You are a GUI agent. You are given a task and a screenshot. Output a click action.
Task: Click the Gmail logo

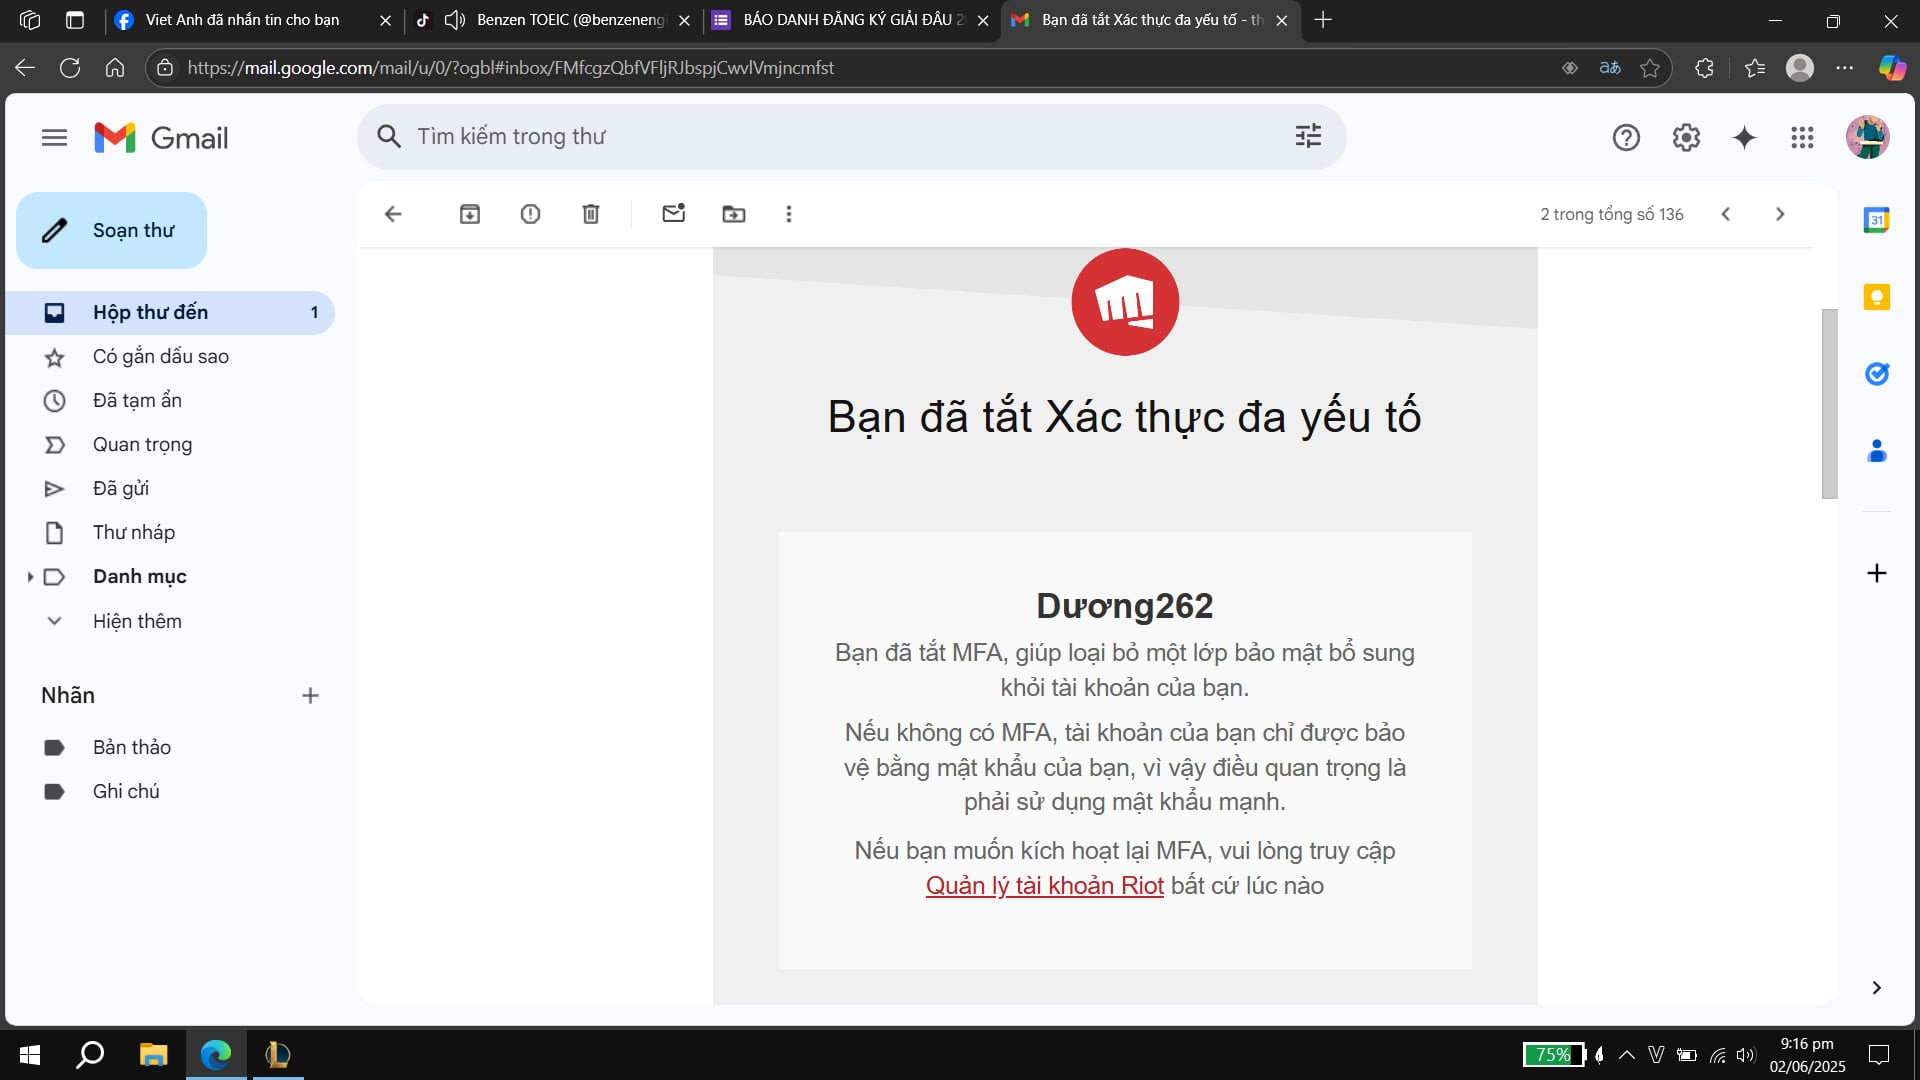[161, 137]
